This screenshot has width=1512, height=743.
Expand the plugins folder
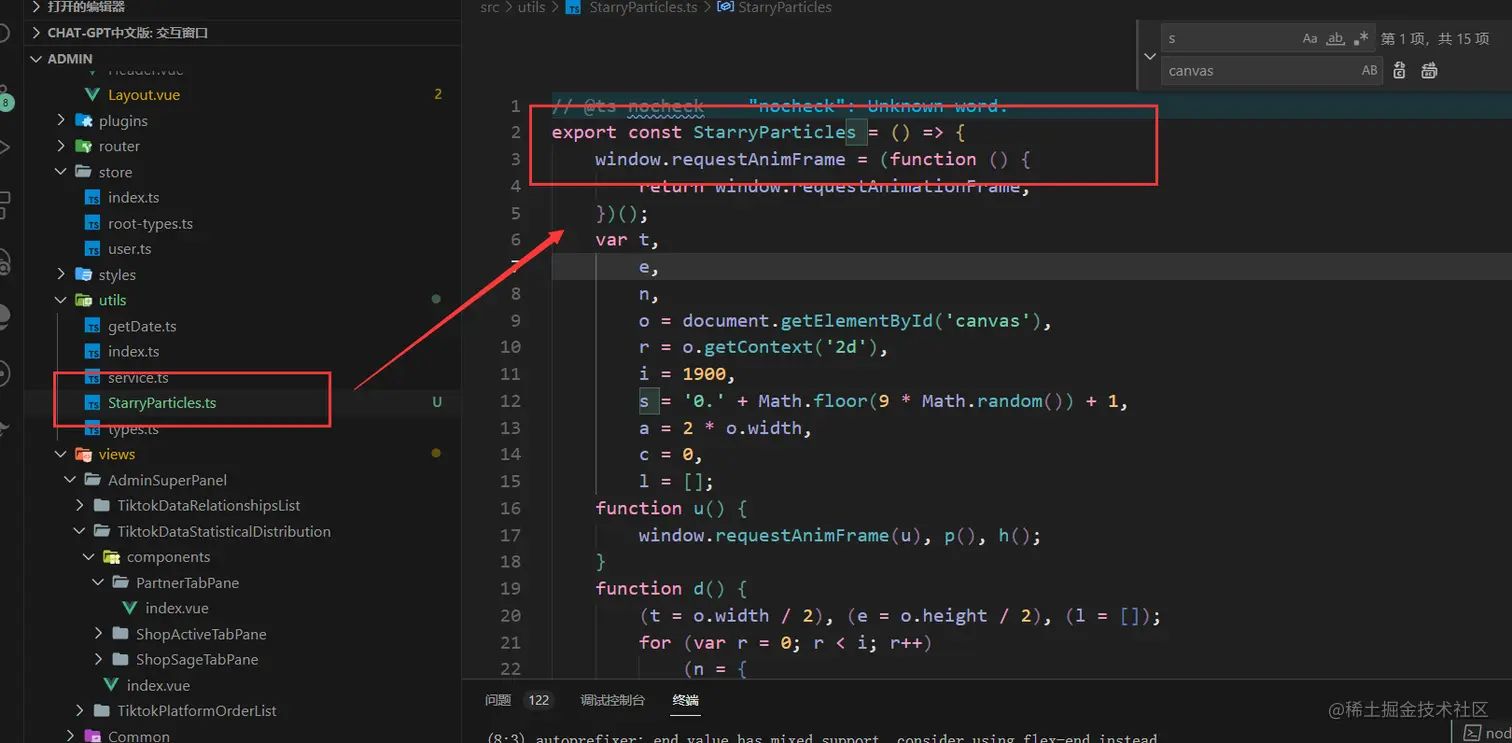tap(61, 121)
